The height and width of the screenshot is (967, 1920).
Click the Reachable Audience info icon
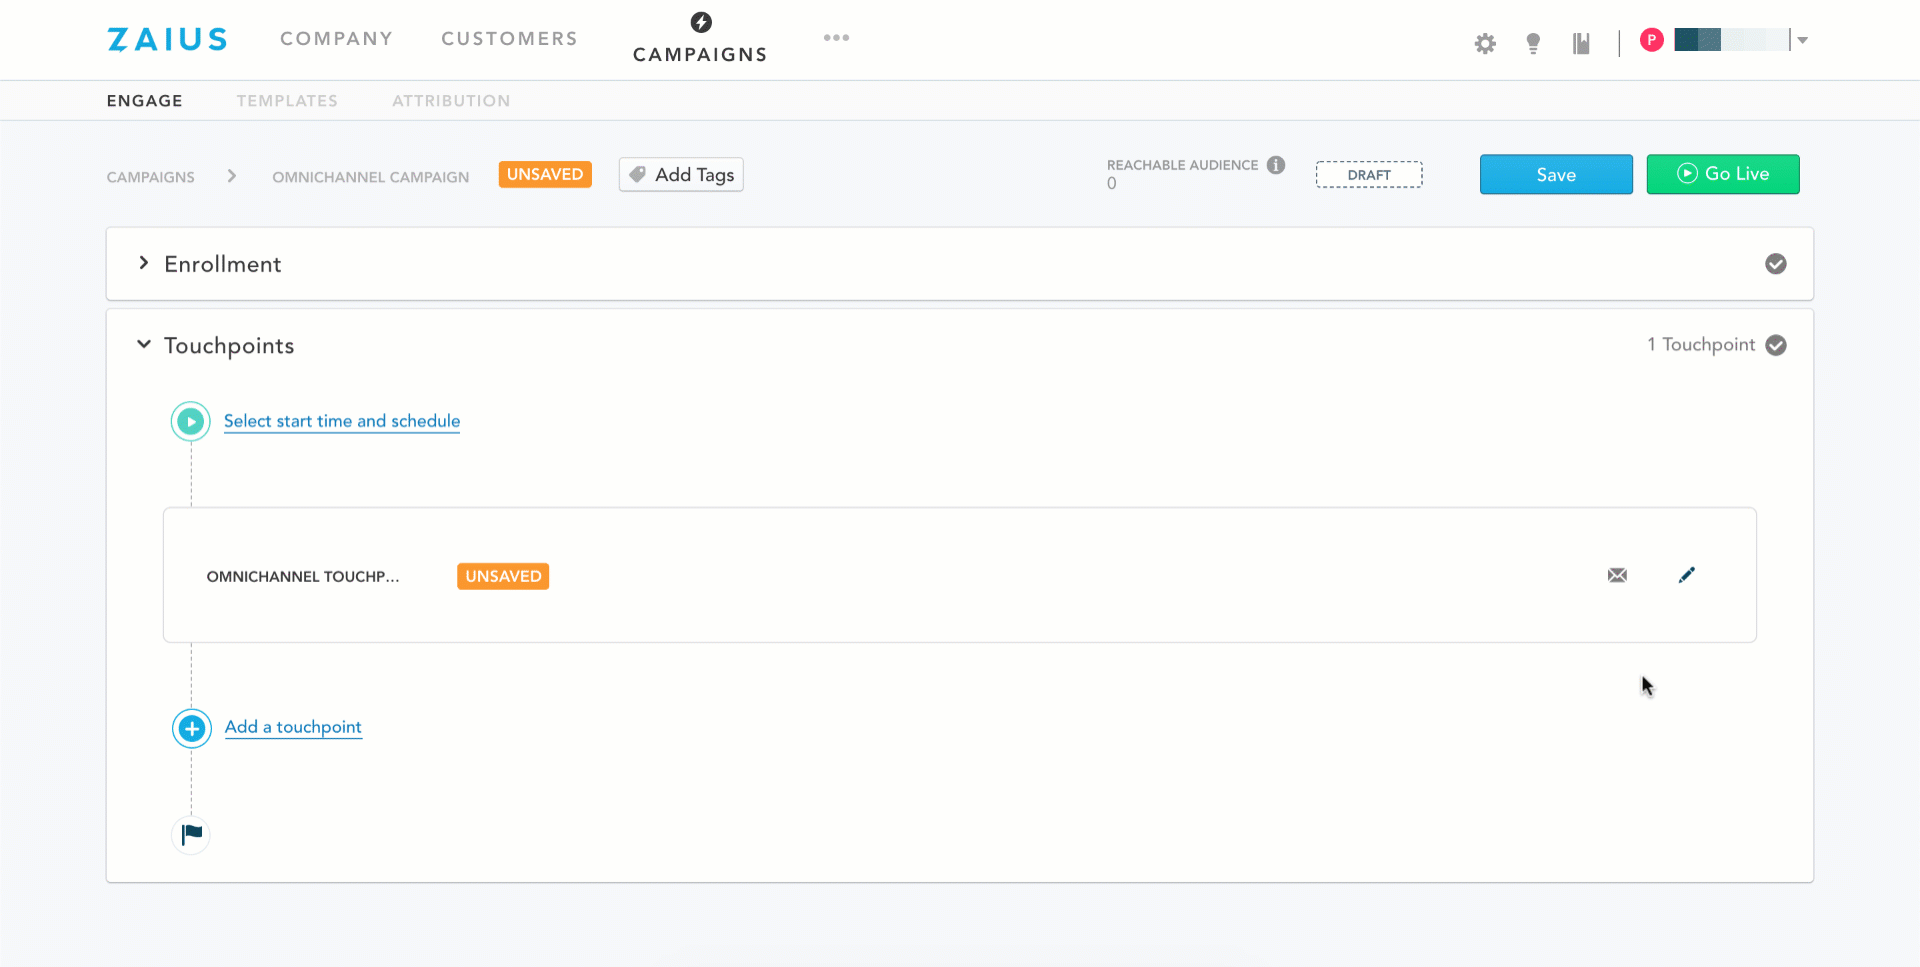click(1276, 165)
